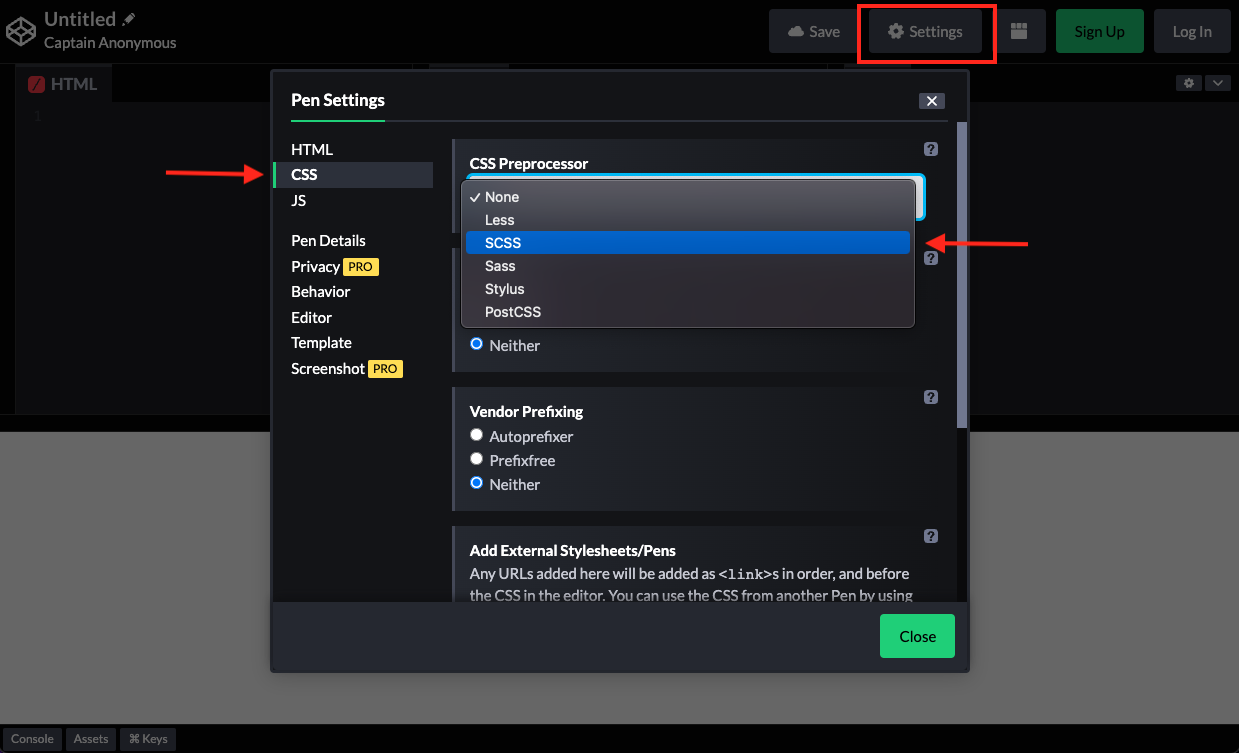Close Pen Settings with the X icon
The image size is (1239, 753).
(x=931, y=101)
